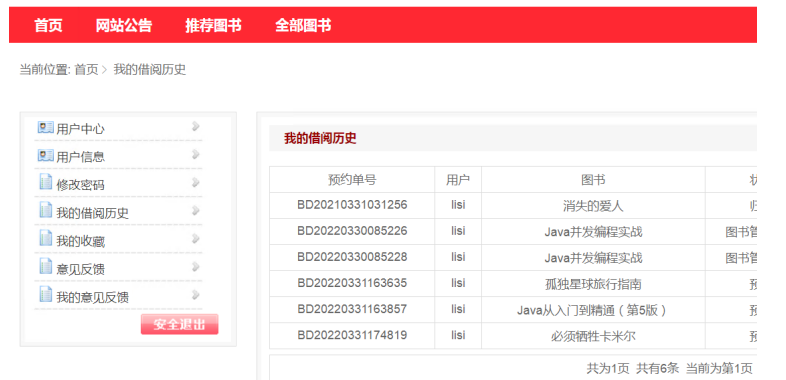Open the 用户信息 sidebar link
The image size is (786, 380).
point(81,157)
